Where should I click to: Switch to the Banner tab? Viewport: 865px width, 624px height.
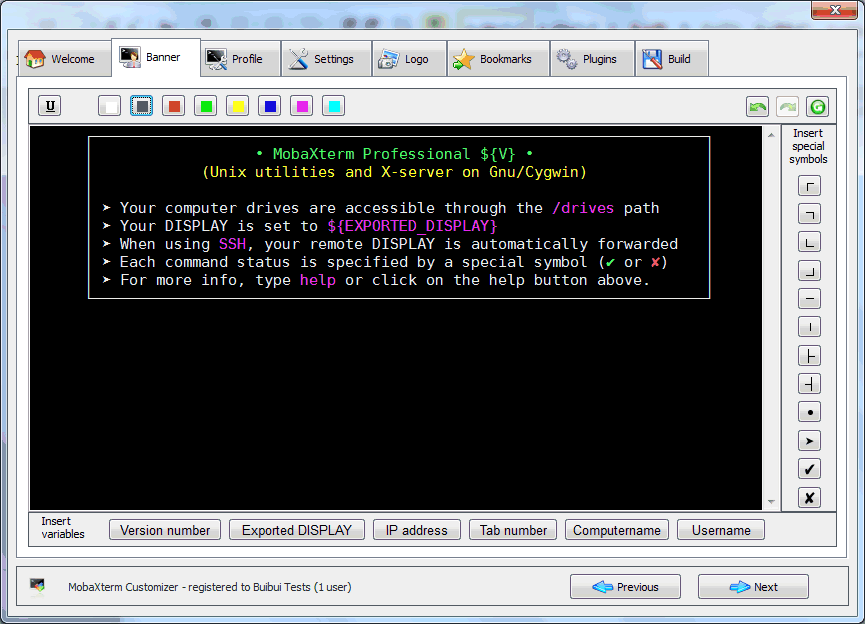click(x=156, y=57)
